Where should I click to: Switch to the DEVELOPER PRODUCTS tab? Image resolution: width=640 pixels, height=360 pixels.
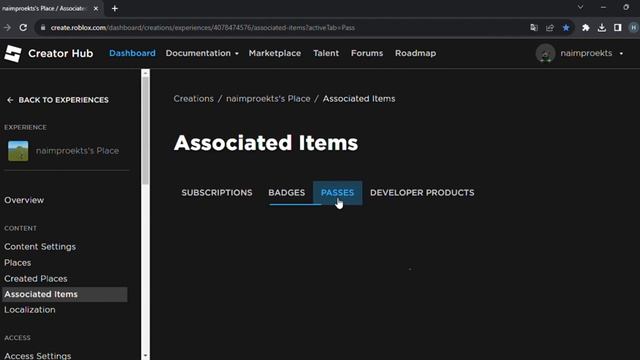[x=422, y=193]
